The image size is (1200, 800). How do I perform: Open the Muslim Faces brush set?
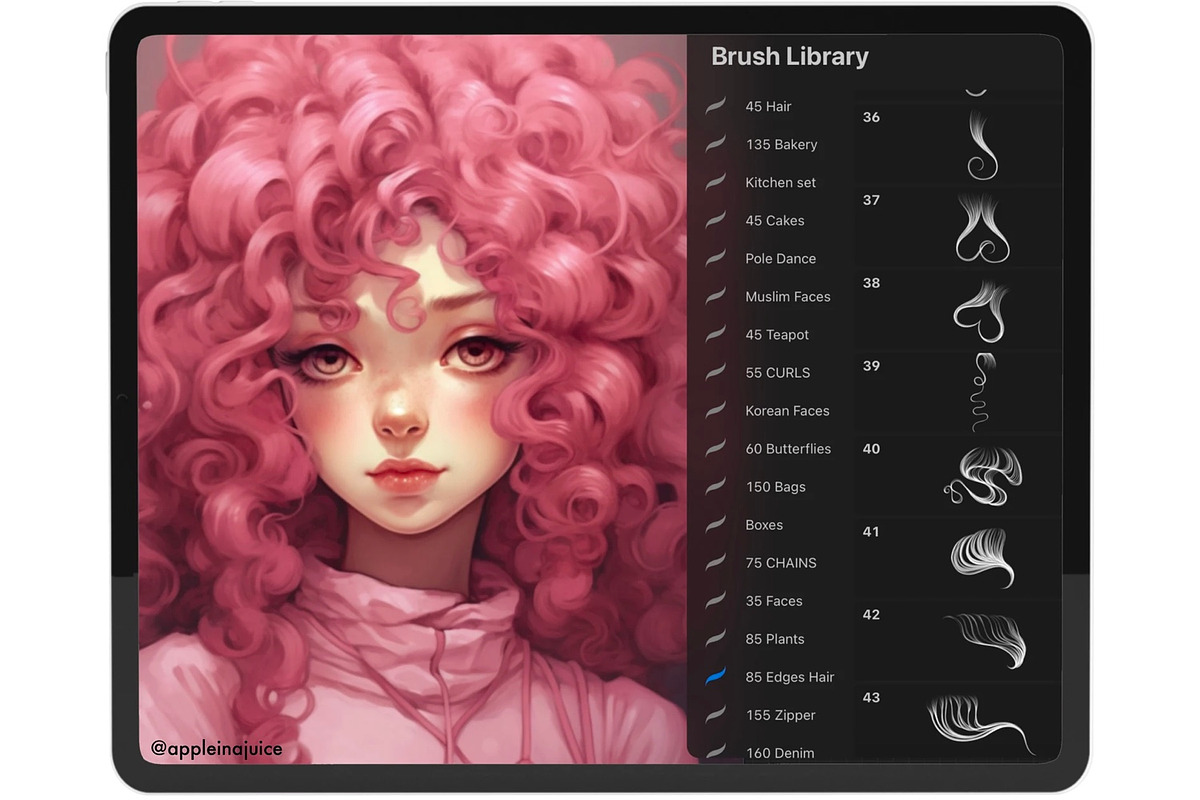click(x=787, y=297)
